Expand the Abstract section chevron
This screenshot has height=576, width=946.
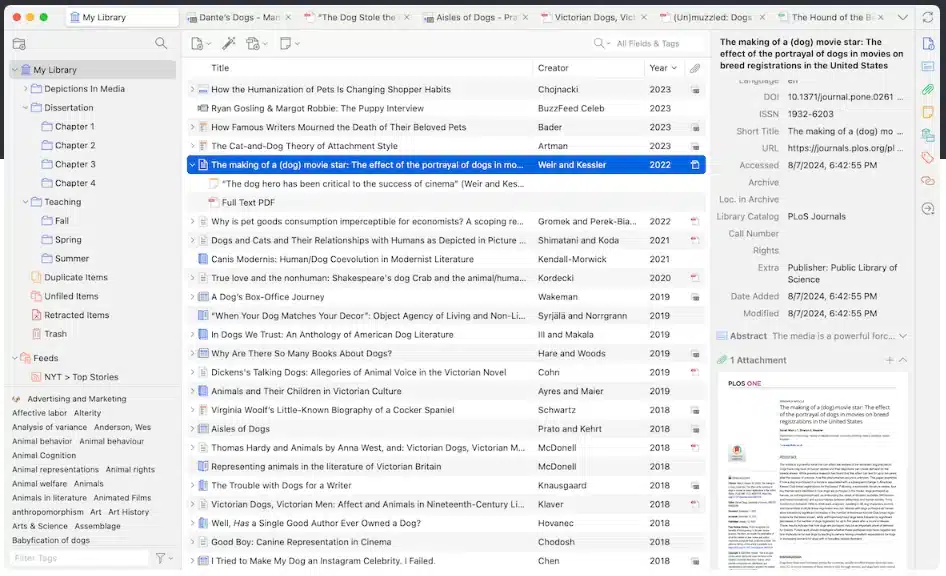click(903, 336)
